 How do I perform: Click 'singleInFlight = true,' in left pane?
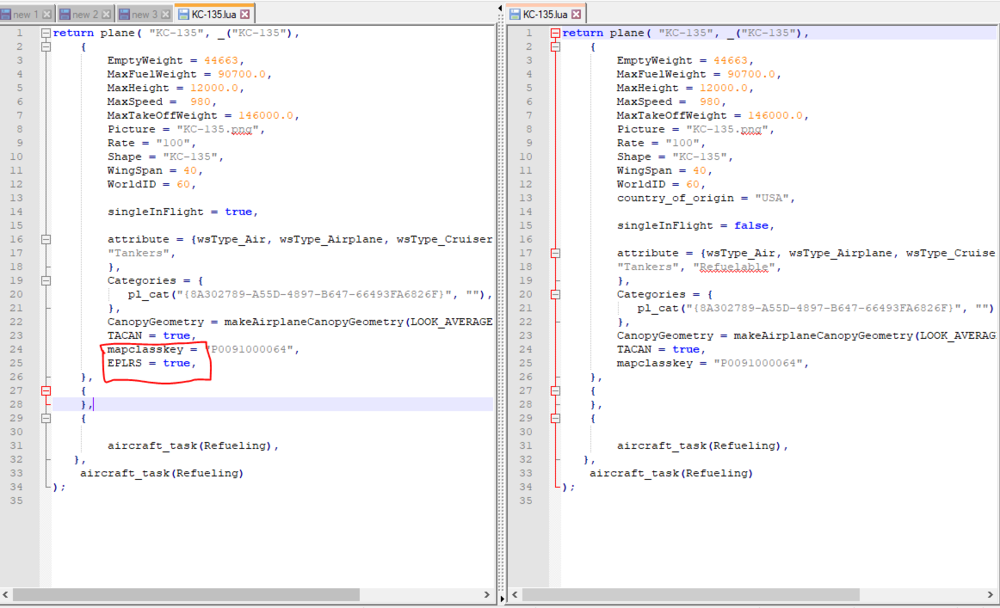182,212
